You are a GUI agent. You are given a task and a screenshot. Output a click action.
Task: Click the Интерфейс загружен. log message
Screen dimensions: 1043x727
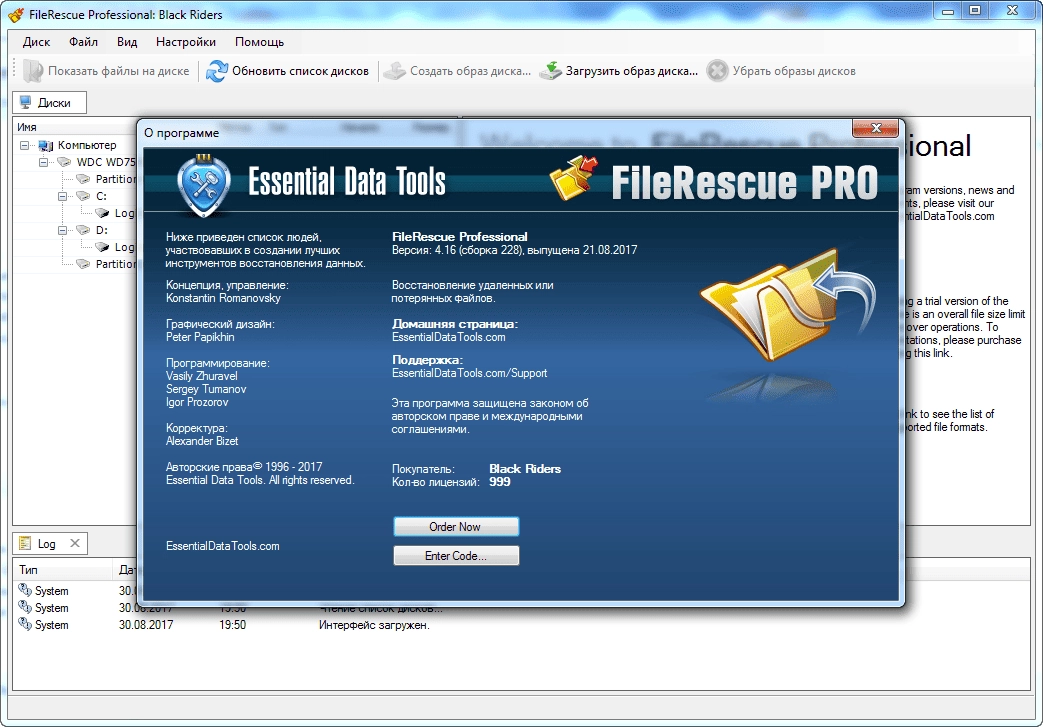(374, 625)
